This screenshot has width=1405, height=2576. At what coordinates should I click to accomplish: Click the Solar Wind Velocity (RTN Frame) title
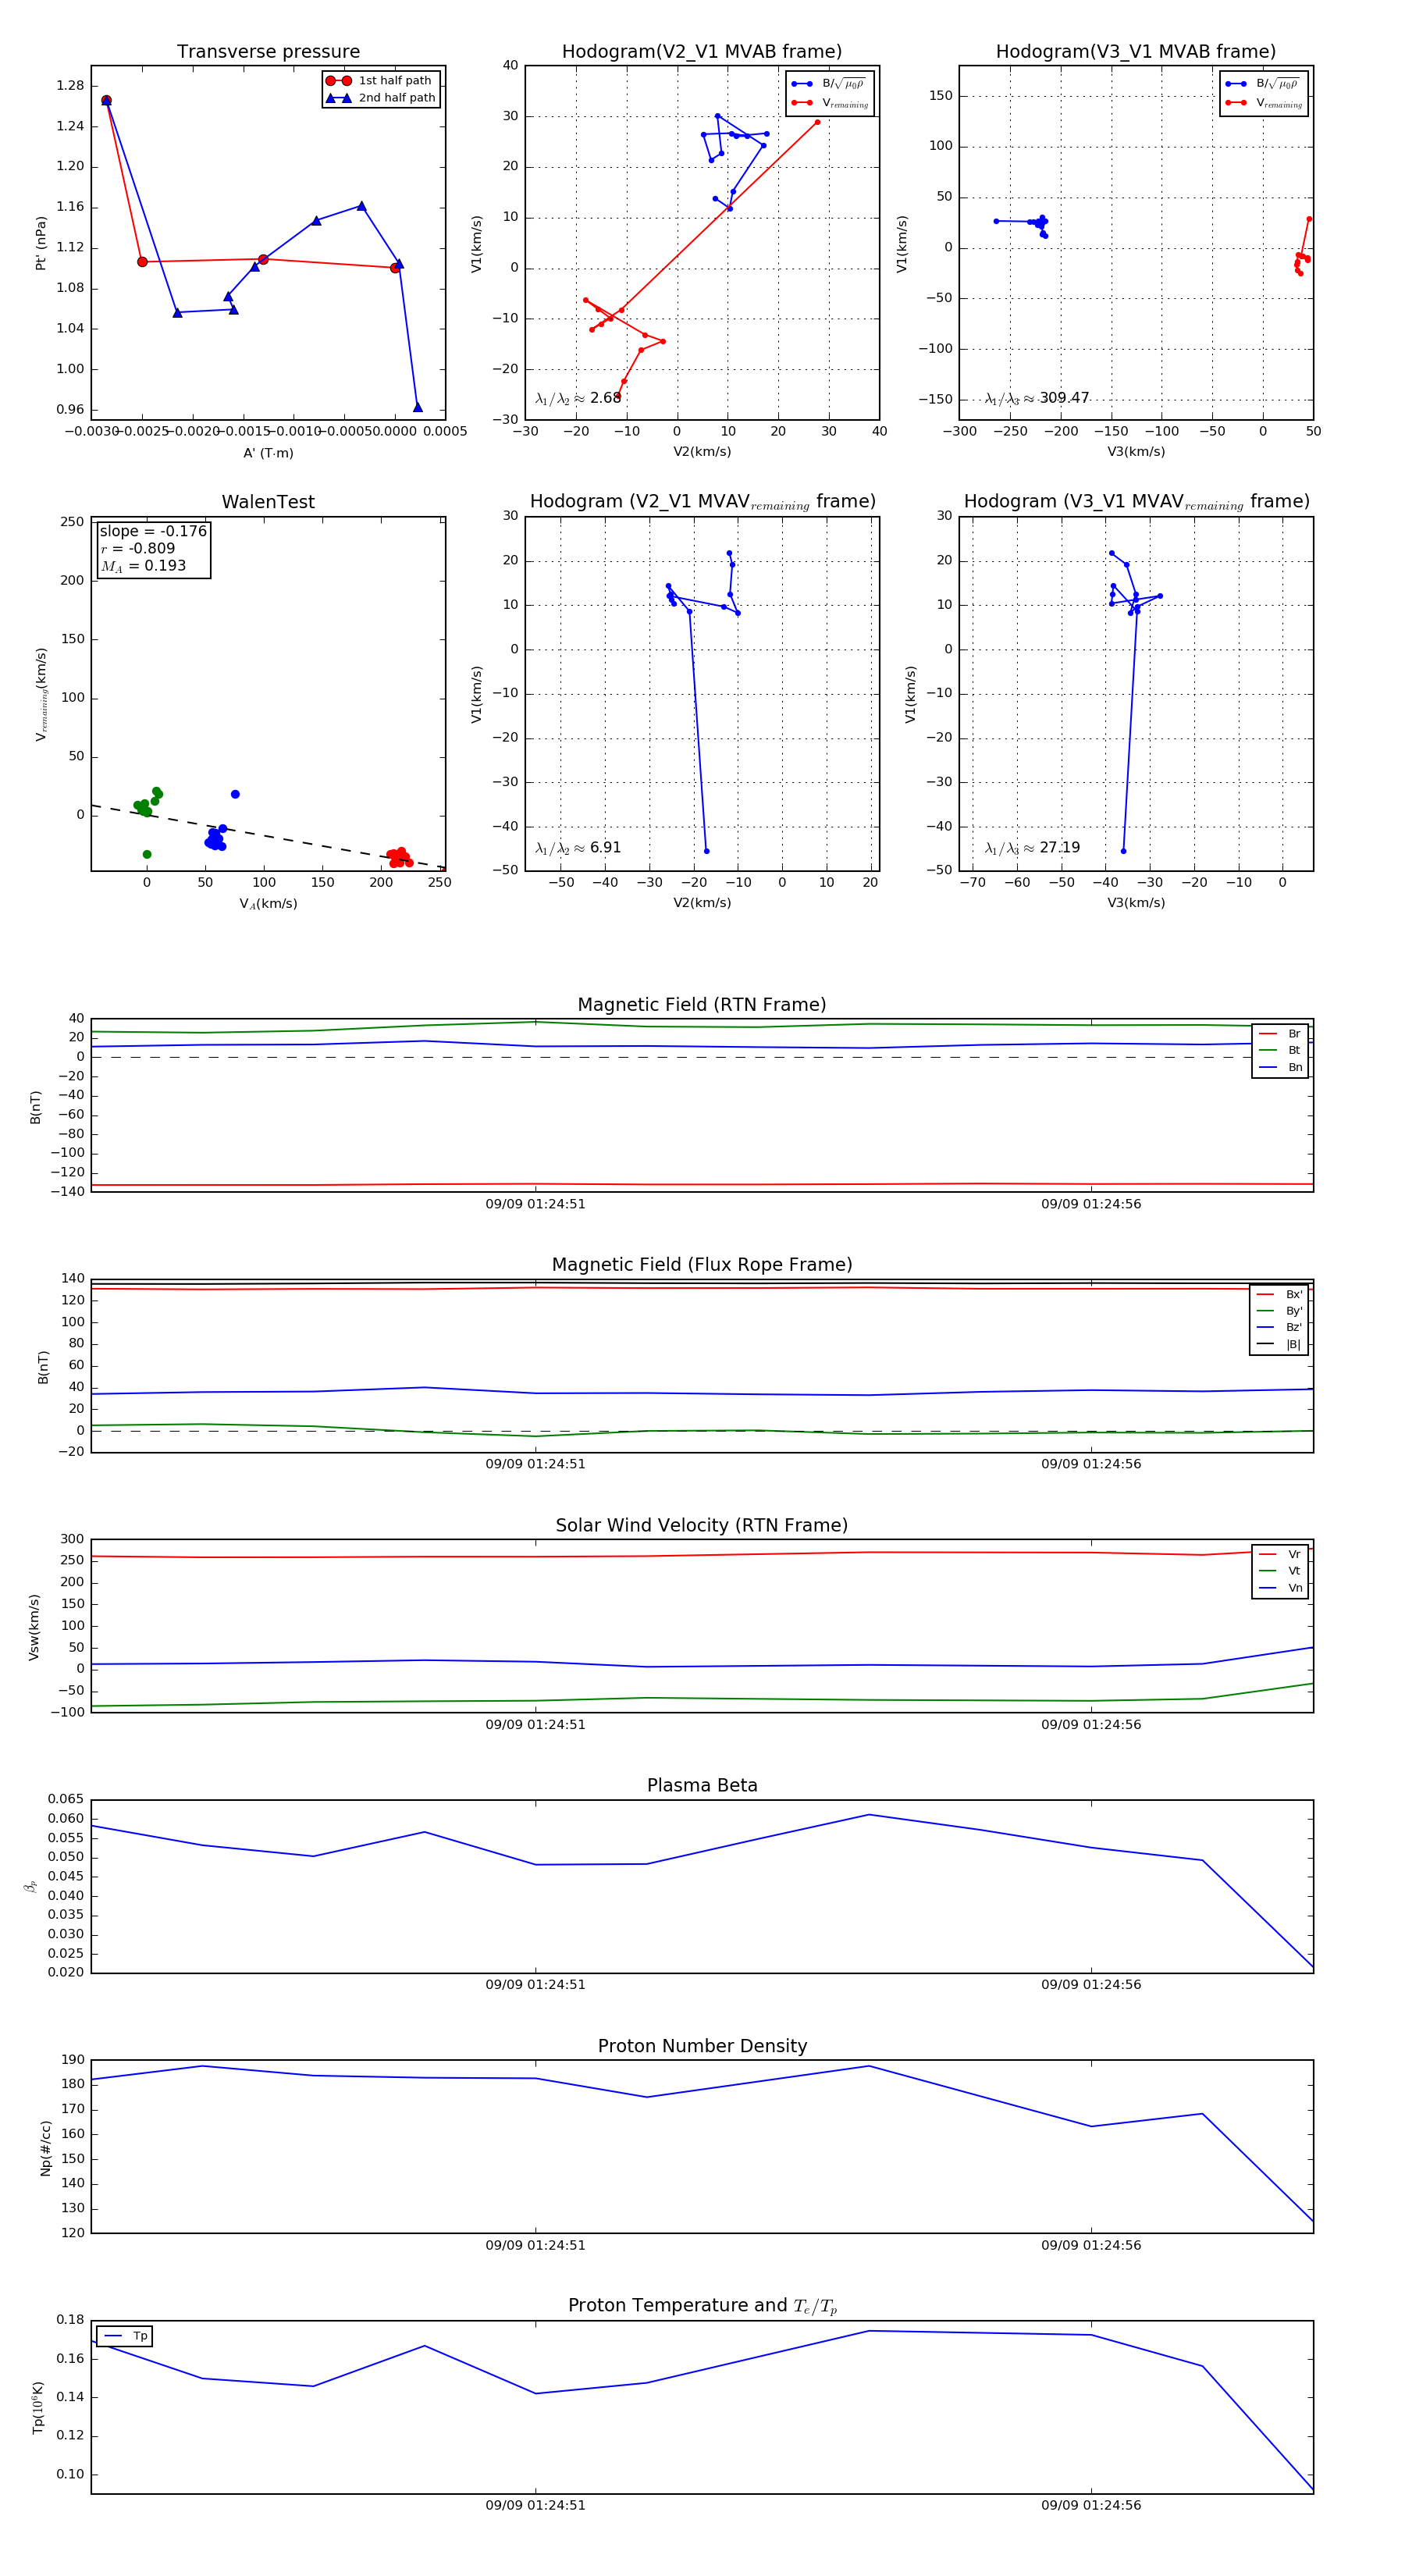(702, 1525)
